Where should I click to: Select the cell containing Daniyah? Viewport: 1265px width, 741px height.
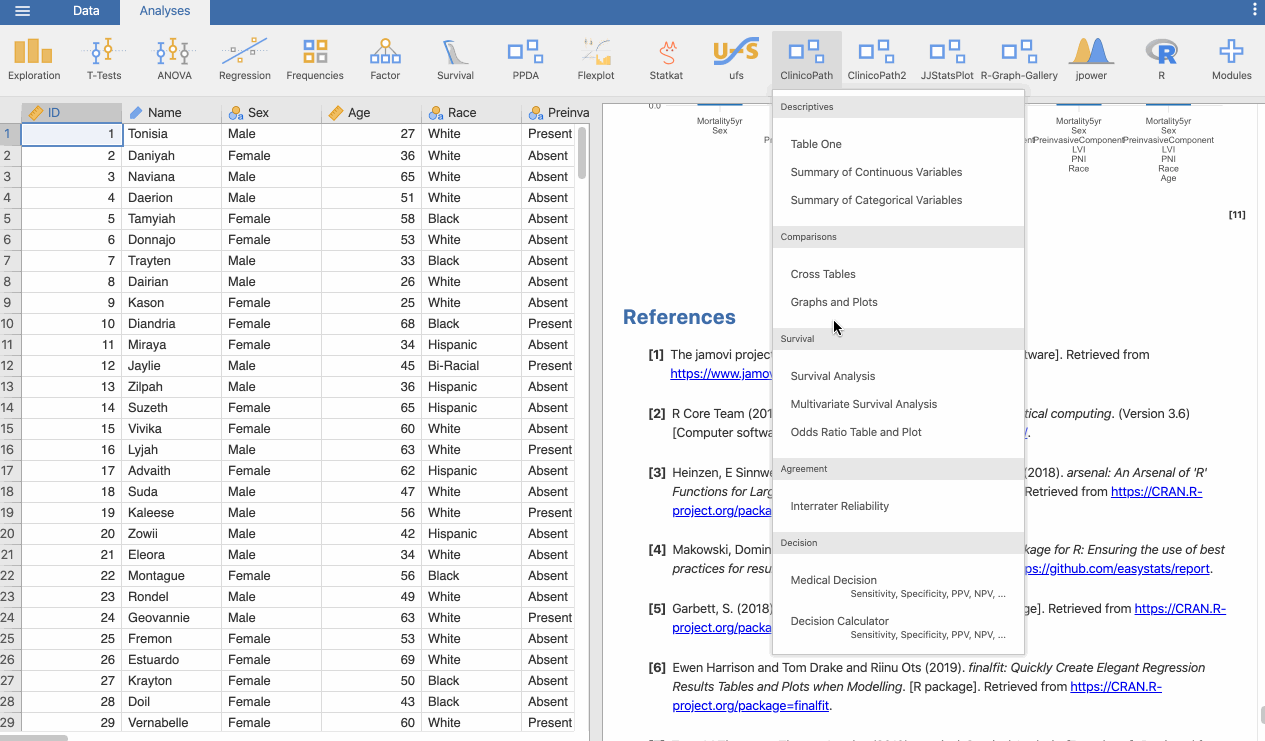coord(171,155)
